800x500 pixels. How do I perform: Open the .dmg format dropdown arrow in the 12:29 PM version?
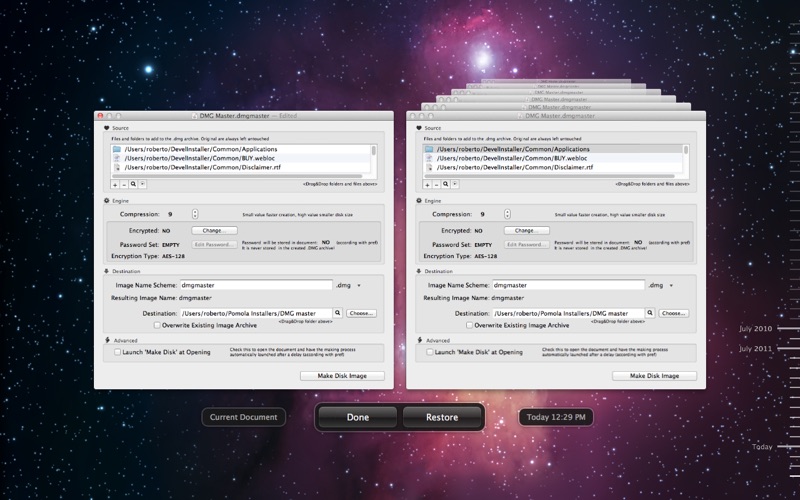coord(671,286)
